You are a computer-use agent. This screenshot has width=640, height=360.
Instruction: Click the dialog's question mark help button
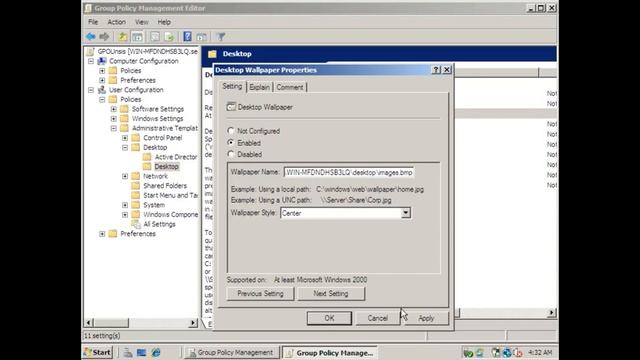[436, 70]
